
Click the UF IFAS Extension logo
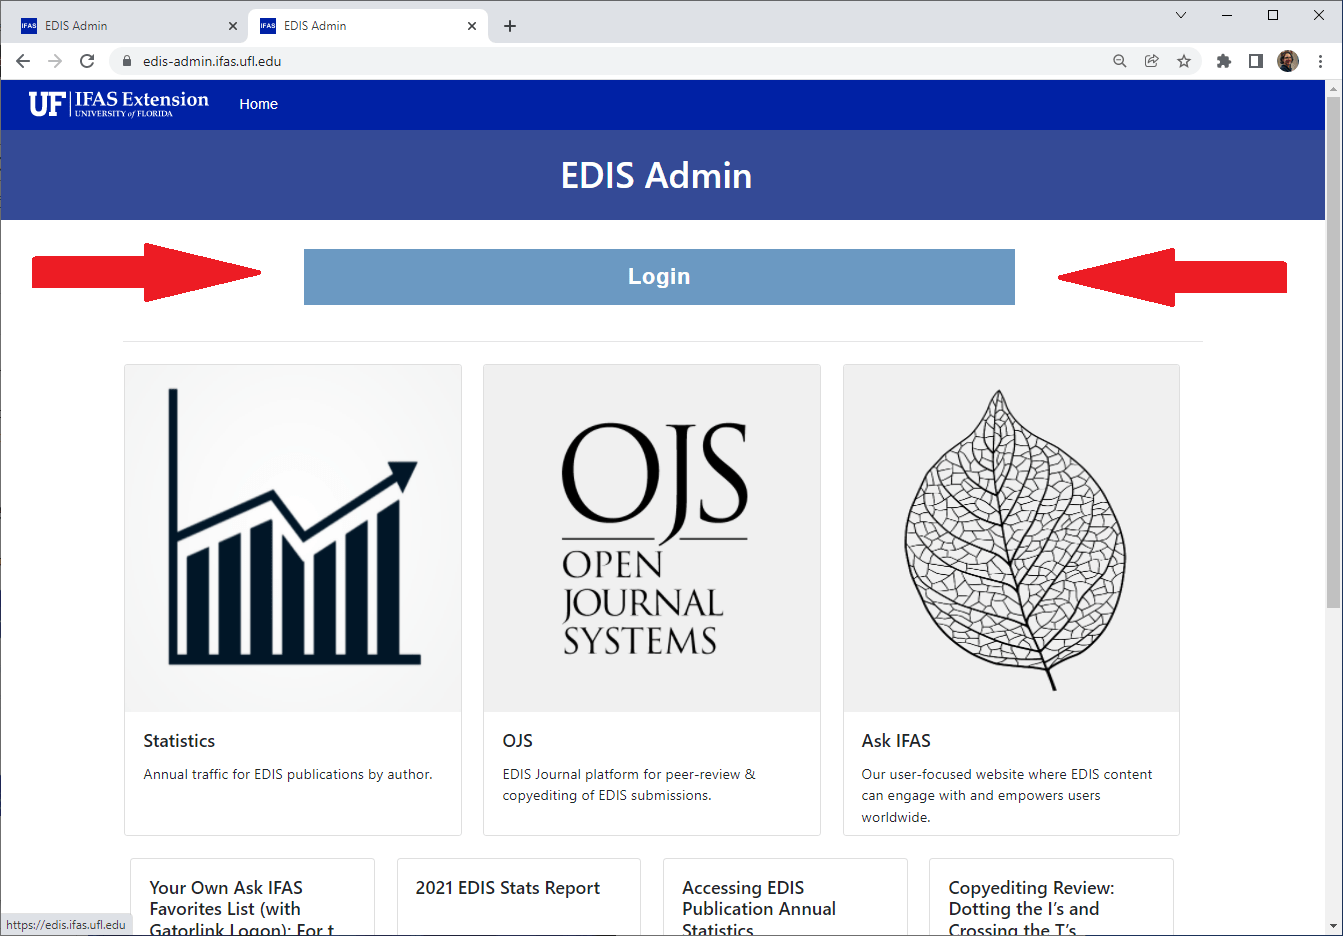point(119,104)
